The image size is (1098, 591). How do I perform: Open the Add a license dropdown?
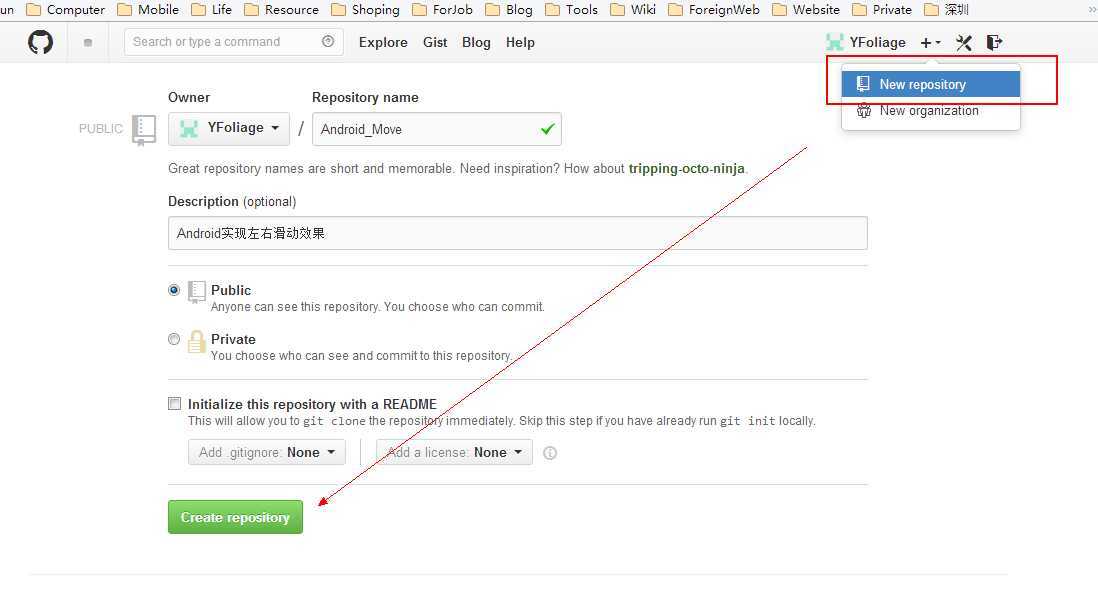click(454, 452)
